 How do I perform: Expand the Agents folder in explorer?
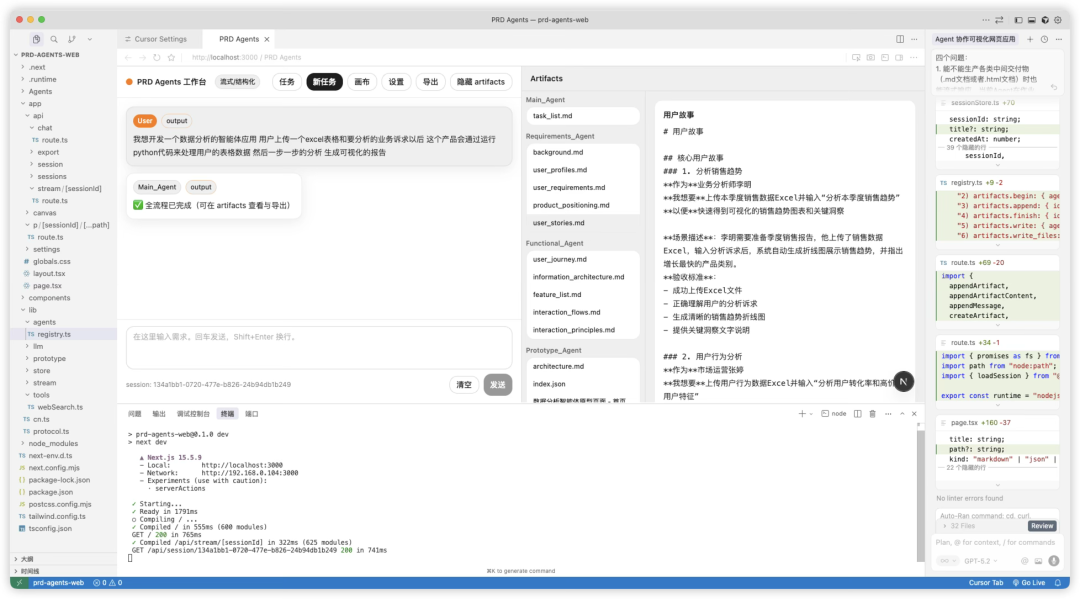pos(40,91)
